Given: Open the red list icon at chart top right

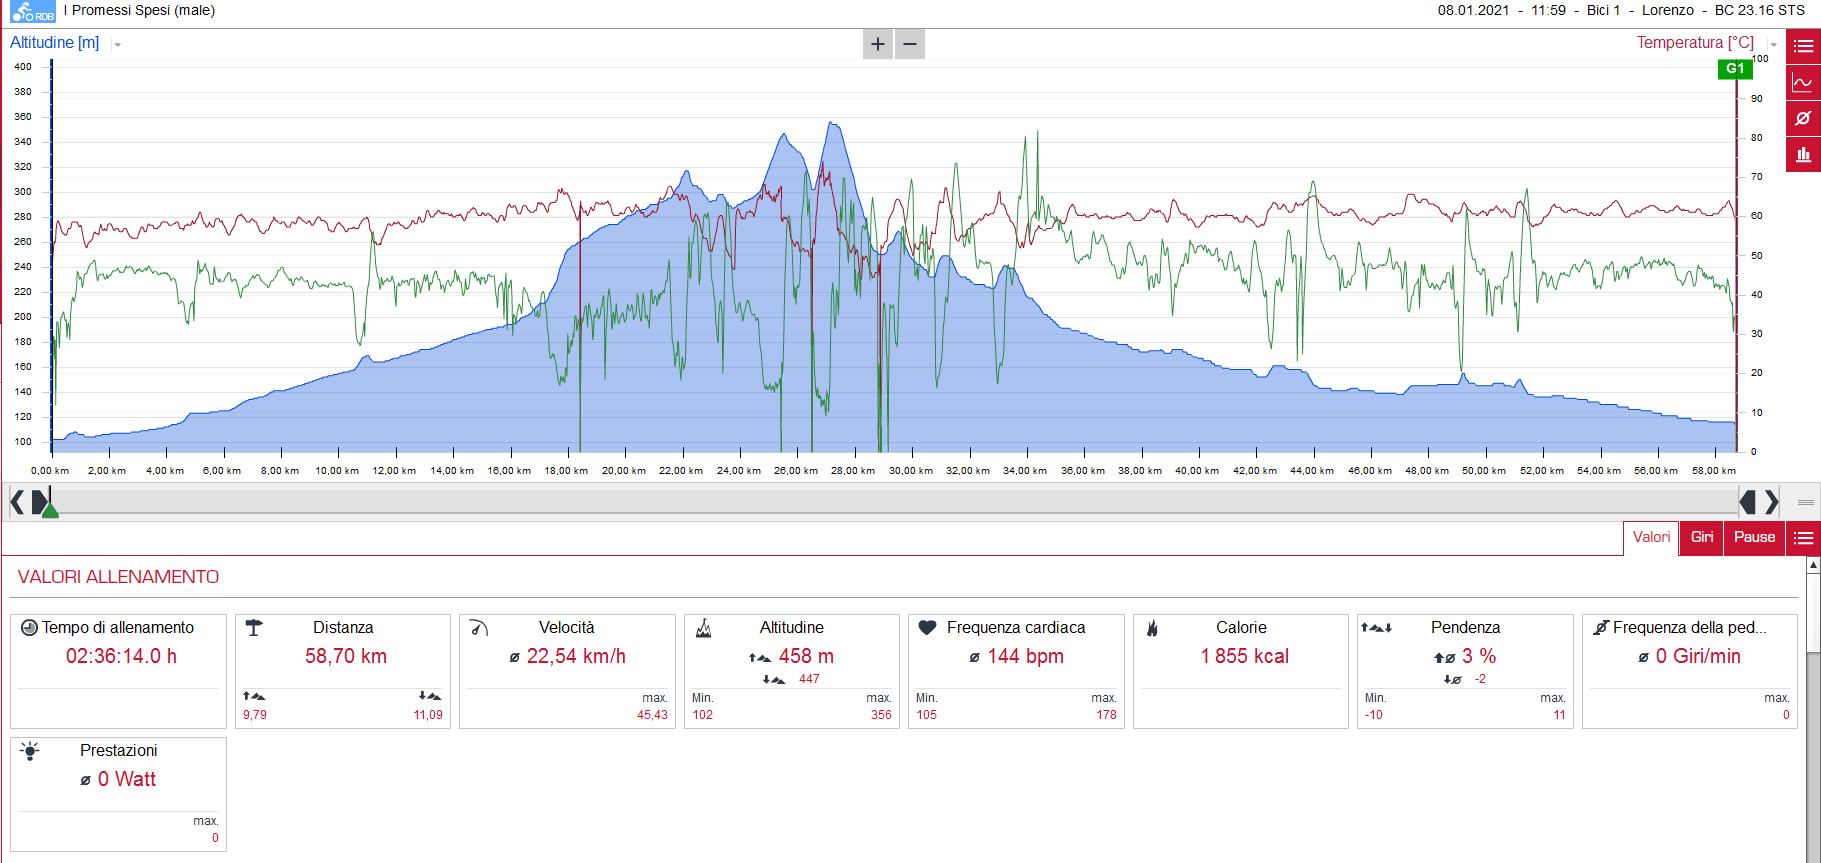Looking at the screenshot, I should [x=1803, y=46].
